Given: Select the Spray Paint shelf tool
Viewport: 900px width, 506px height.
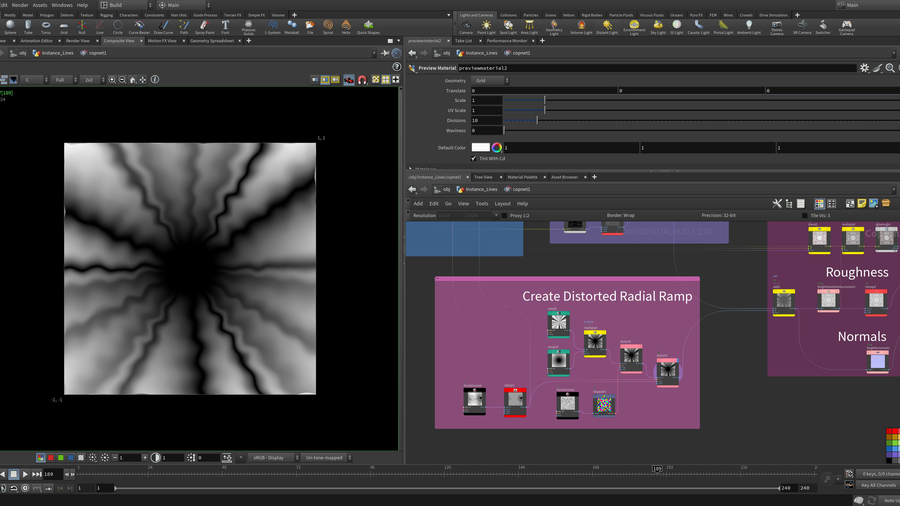Looking at the screenshot, I should pyautogui.click(x=204, y=27).
